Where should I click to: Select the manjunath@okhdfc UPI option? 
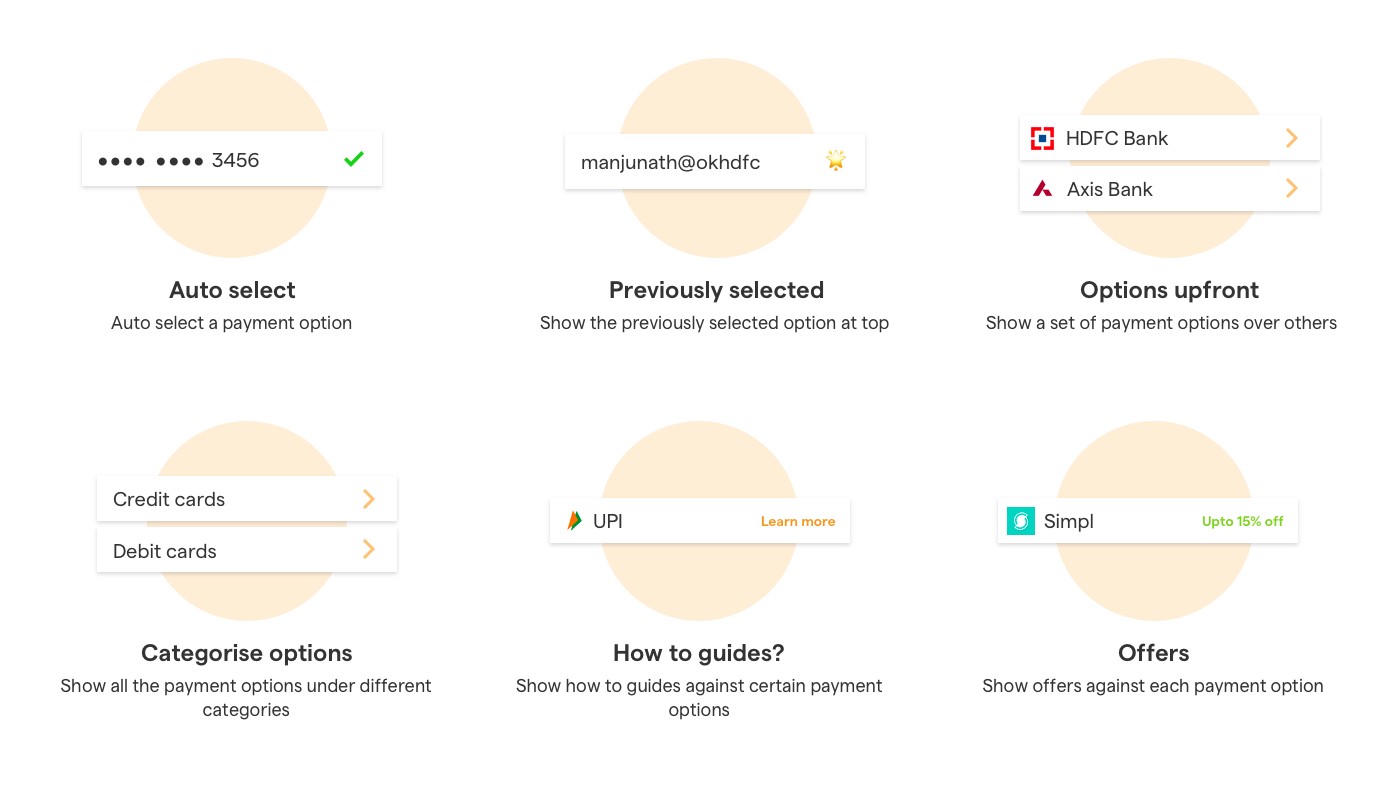coord(715,162)
